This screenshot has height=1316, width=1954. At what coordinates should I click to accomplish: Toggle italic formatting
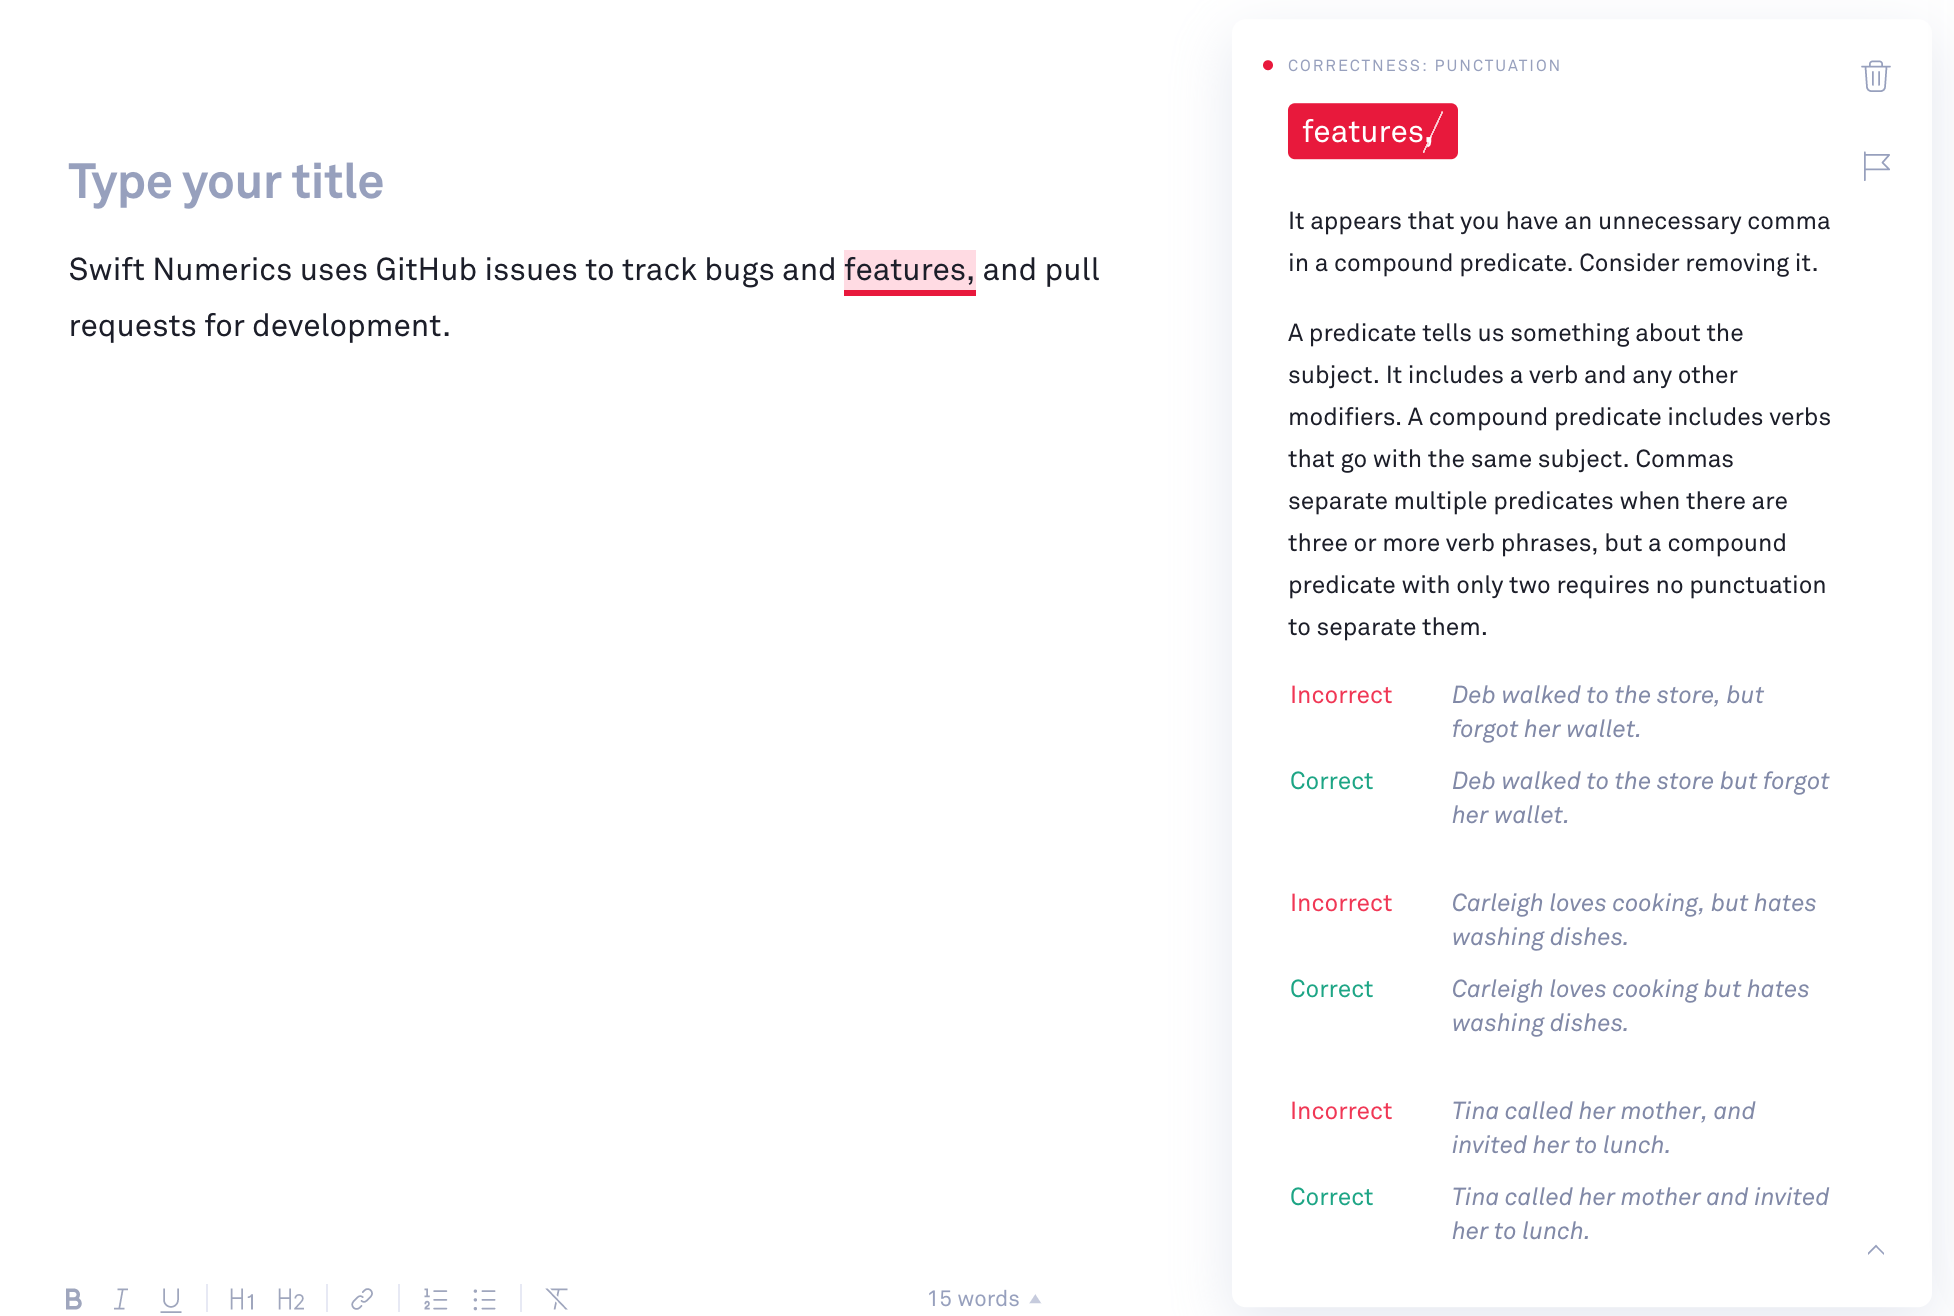pos(121,1298)
